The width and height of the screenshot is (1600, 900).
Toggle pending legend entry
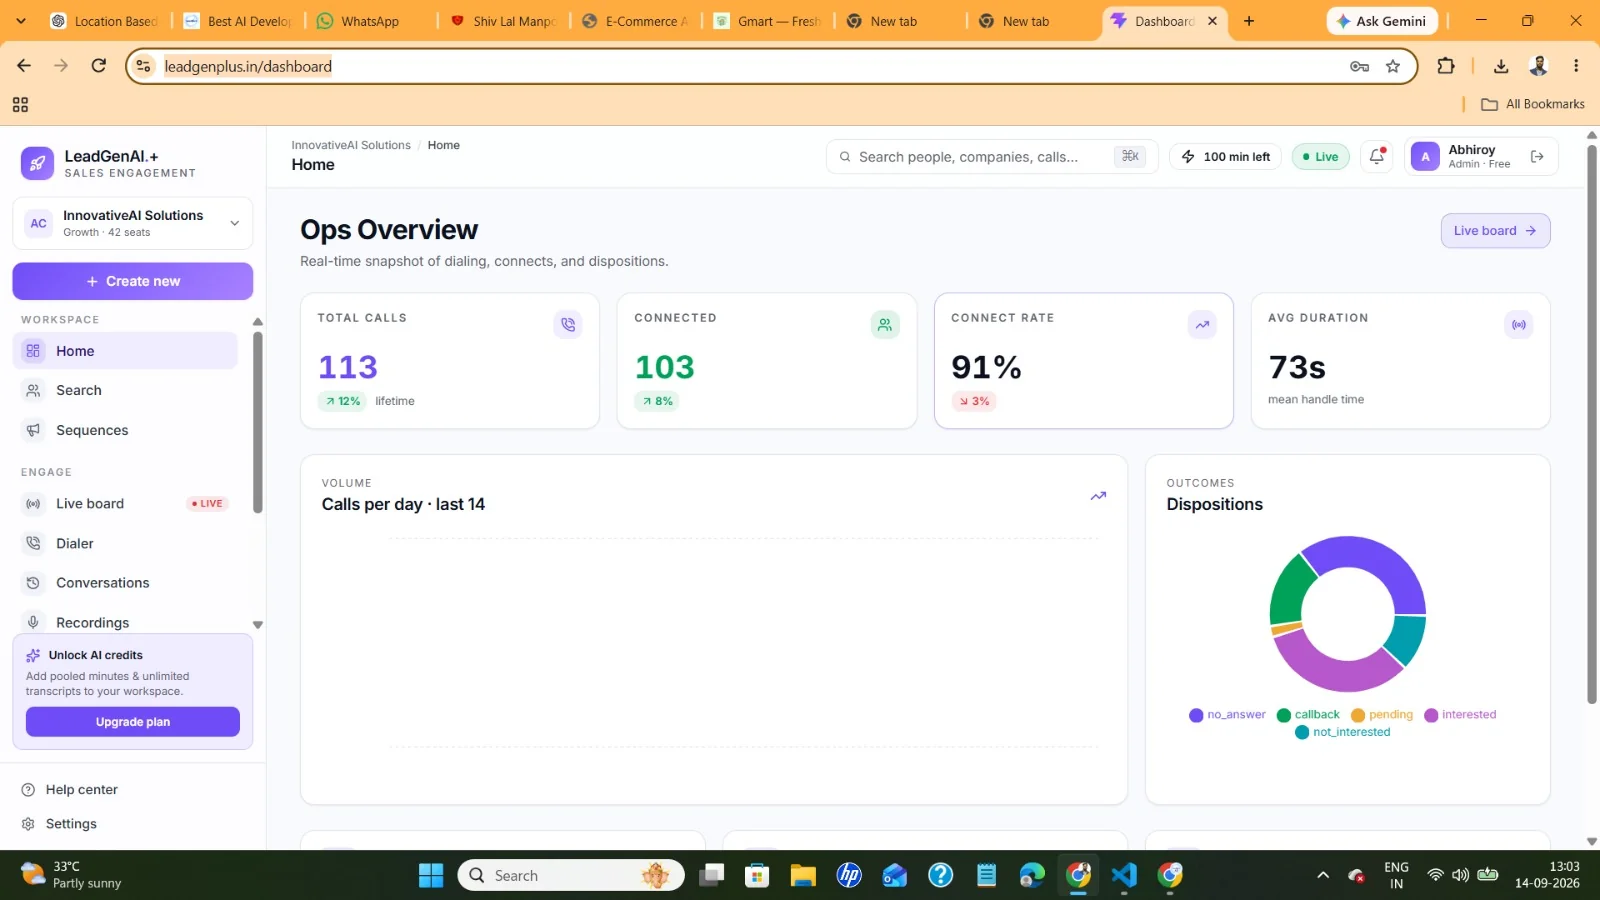tap(1382, 715)
